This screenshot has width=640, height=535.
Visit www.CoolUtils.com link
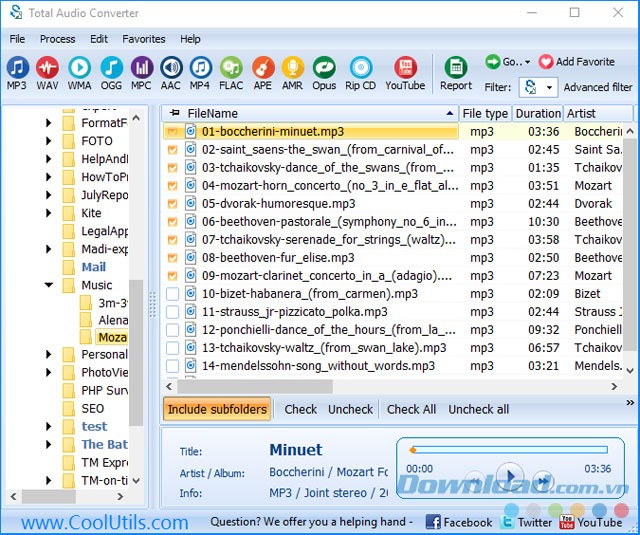(x=105, y=522)
